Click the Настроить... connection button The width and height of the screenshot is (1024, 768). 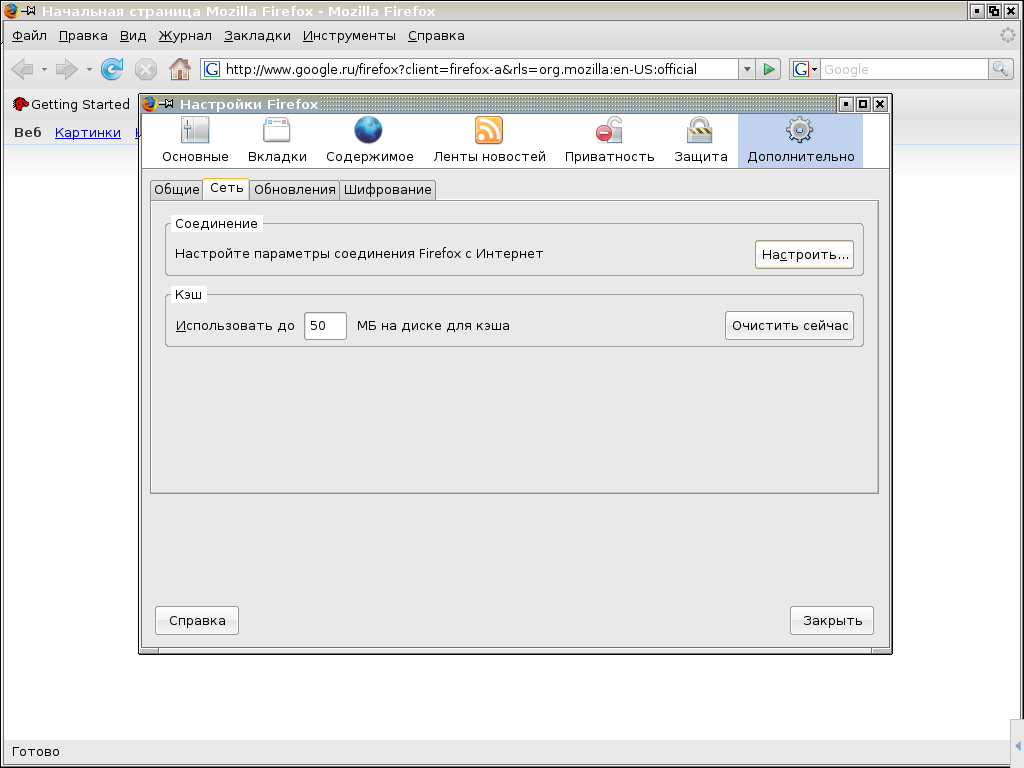[805, 255]
